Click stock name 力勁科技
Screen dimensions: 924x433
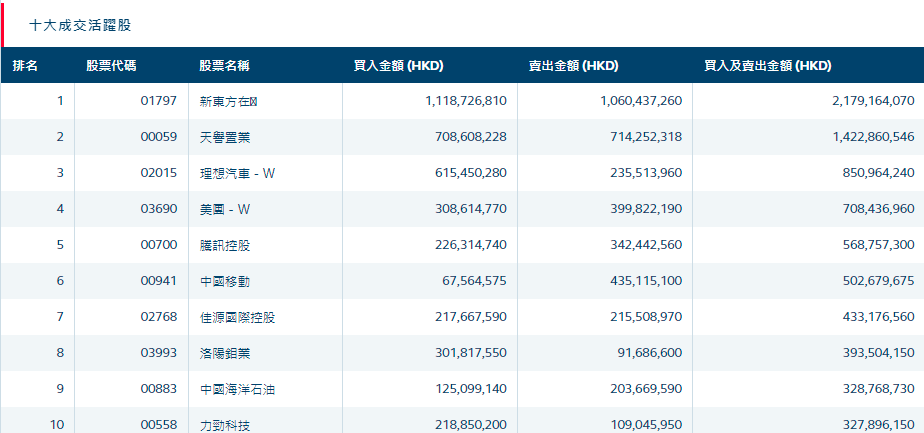225,425
